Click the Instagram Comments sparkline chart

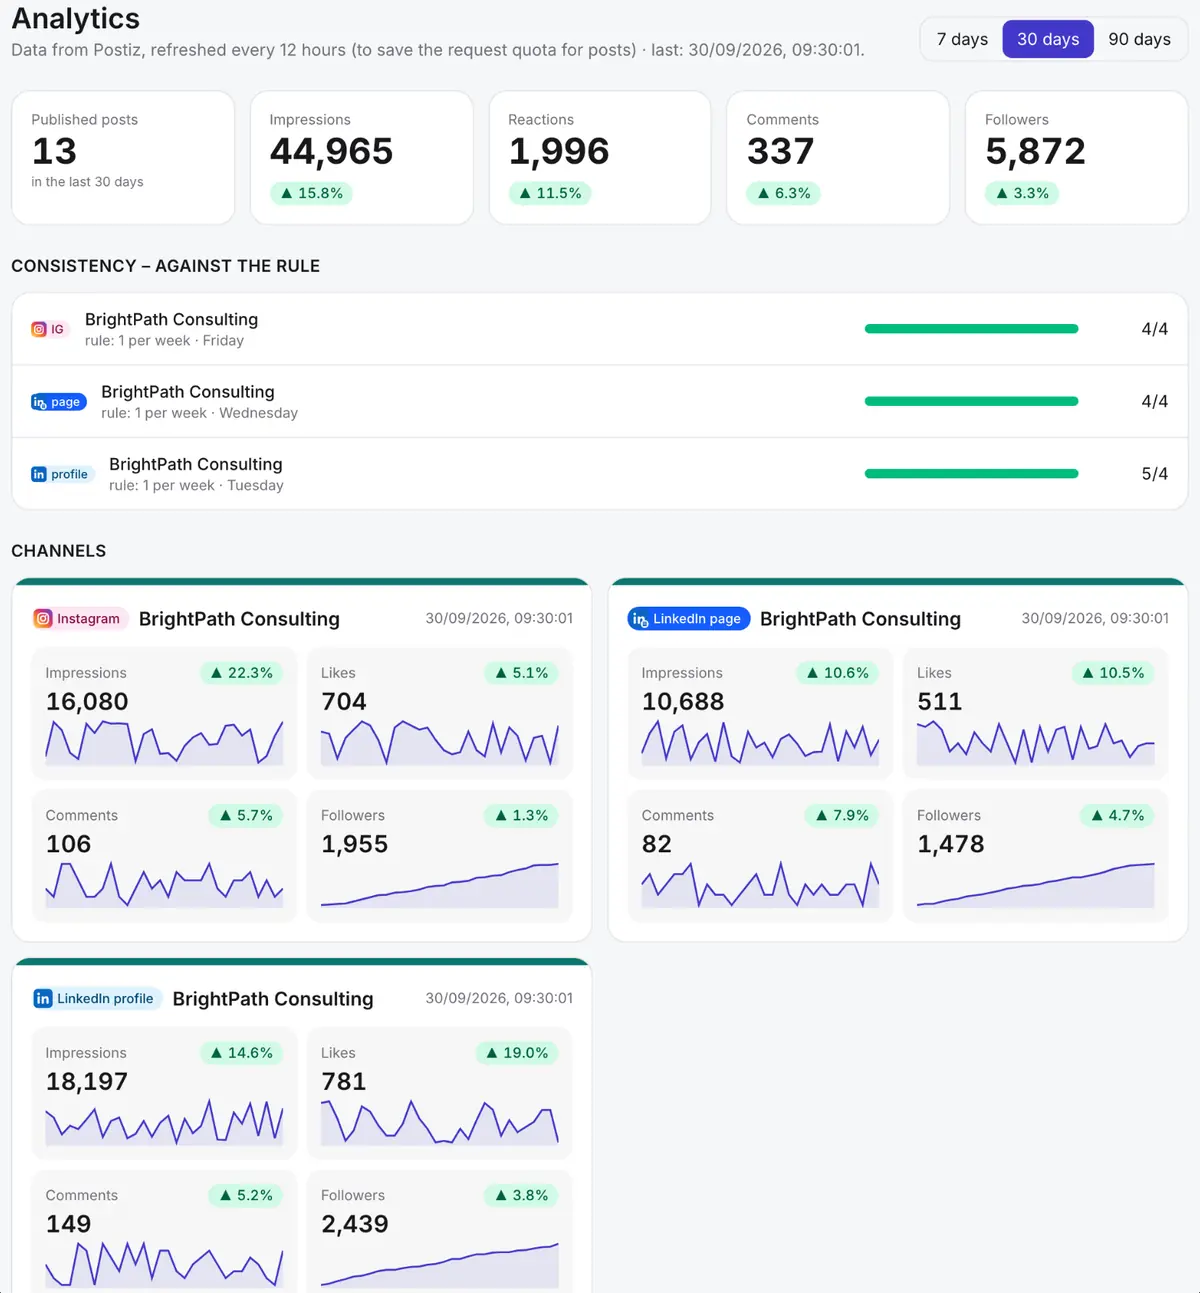[x=164, y=885]
